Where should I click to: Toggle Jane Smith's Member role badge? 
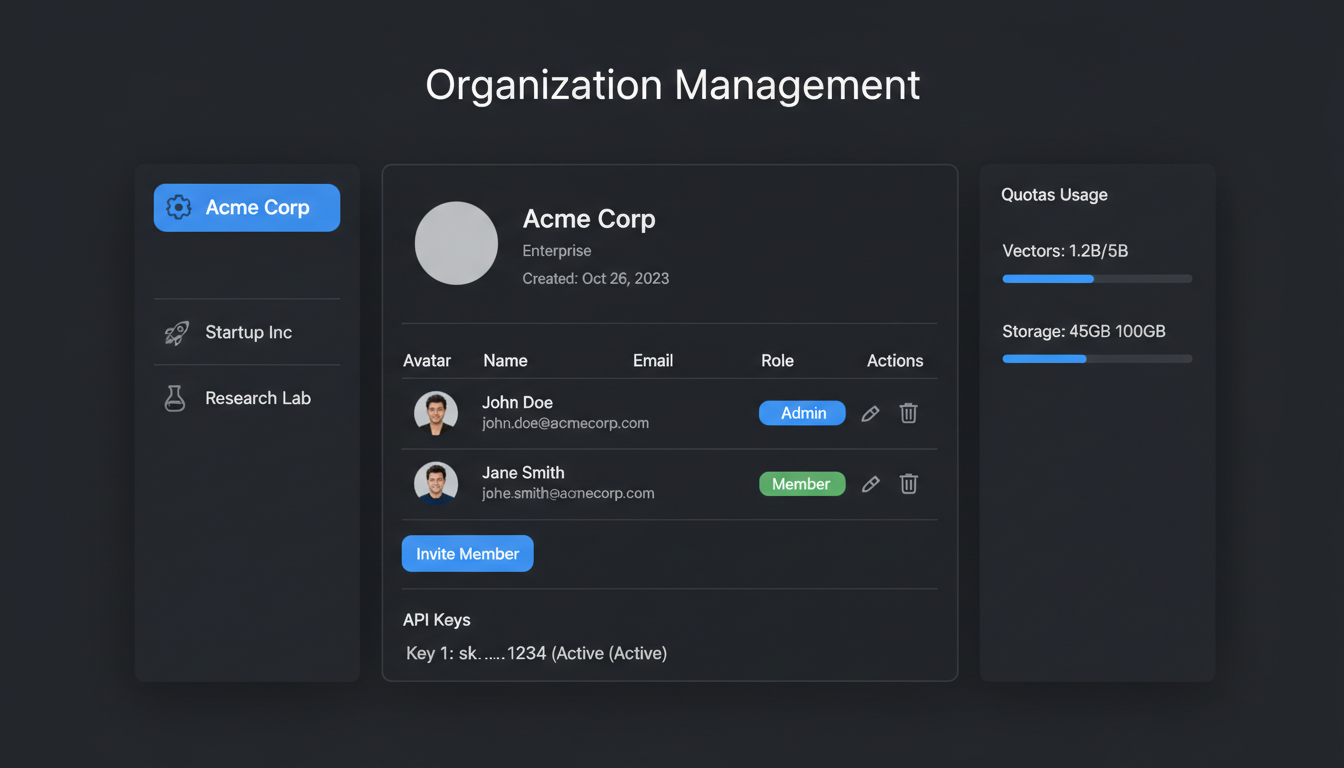[x=802, y=483]
